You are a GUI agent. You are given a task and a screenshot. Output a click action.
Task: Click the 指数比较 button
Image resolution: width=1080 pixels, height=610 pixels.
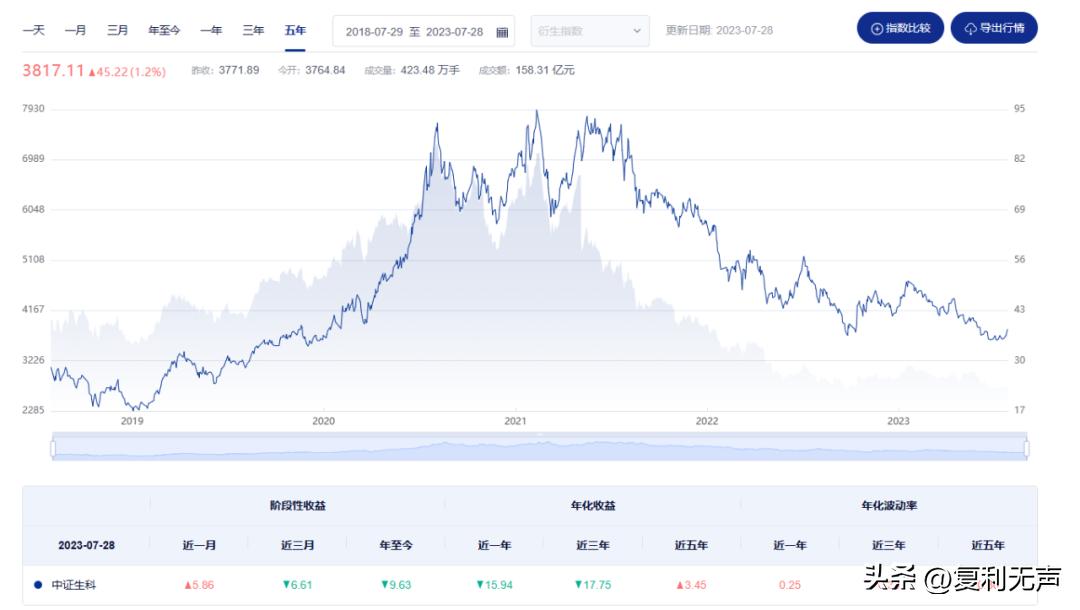[x=900, y=29]
